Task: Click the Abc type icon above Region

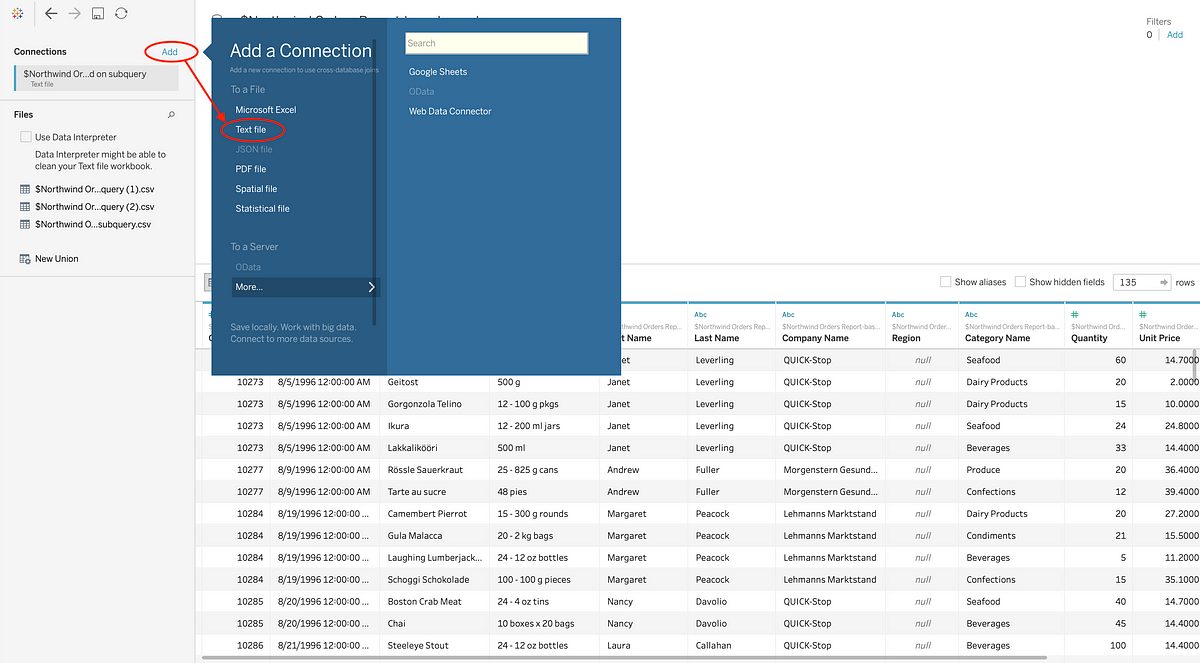Action: click(897, 314)
